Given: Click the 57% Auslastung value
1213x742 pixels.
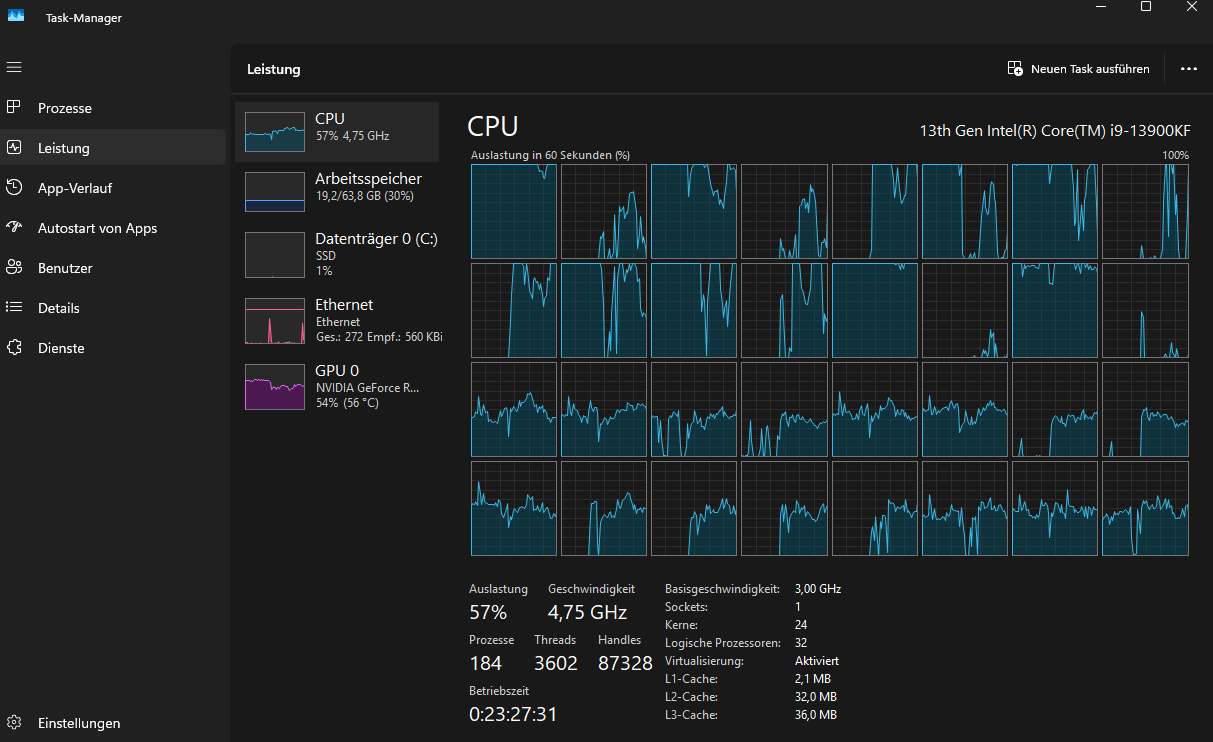Looking at the screenshot, I should tap(488, 612).
